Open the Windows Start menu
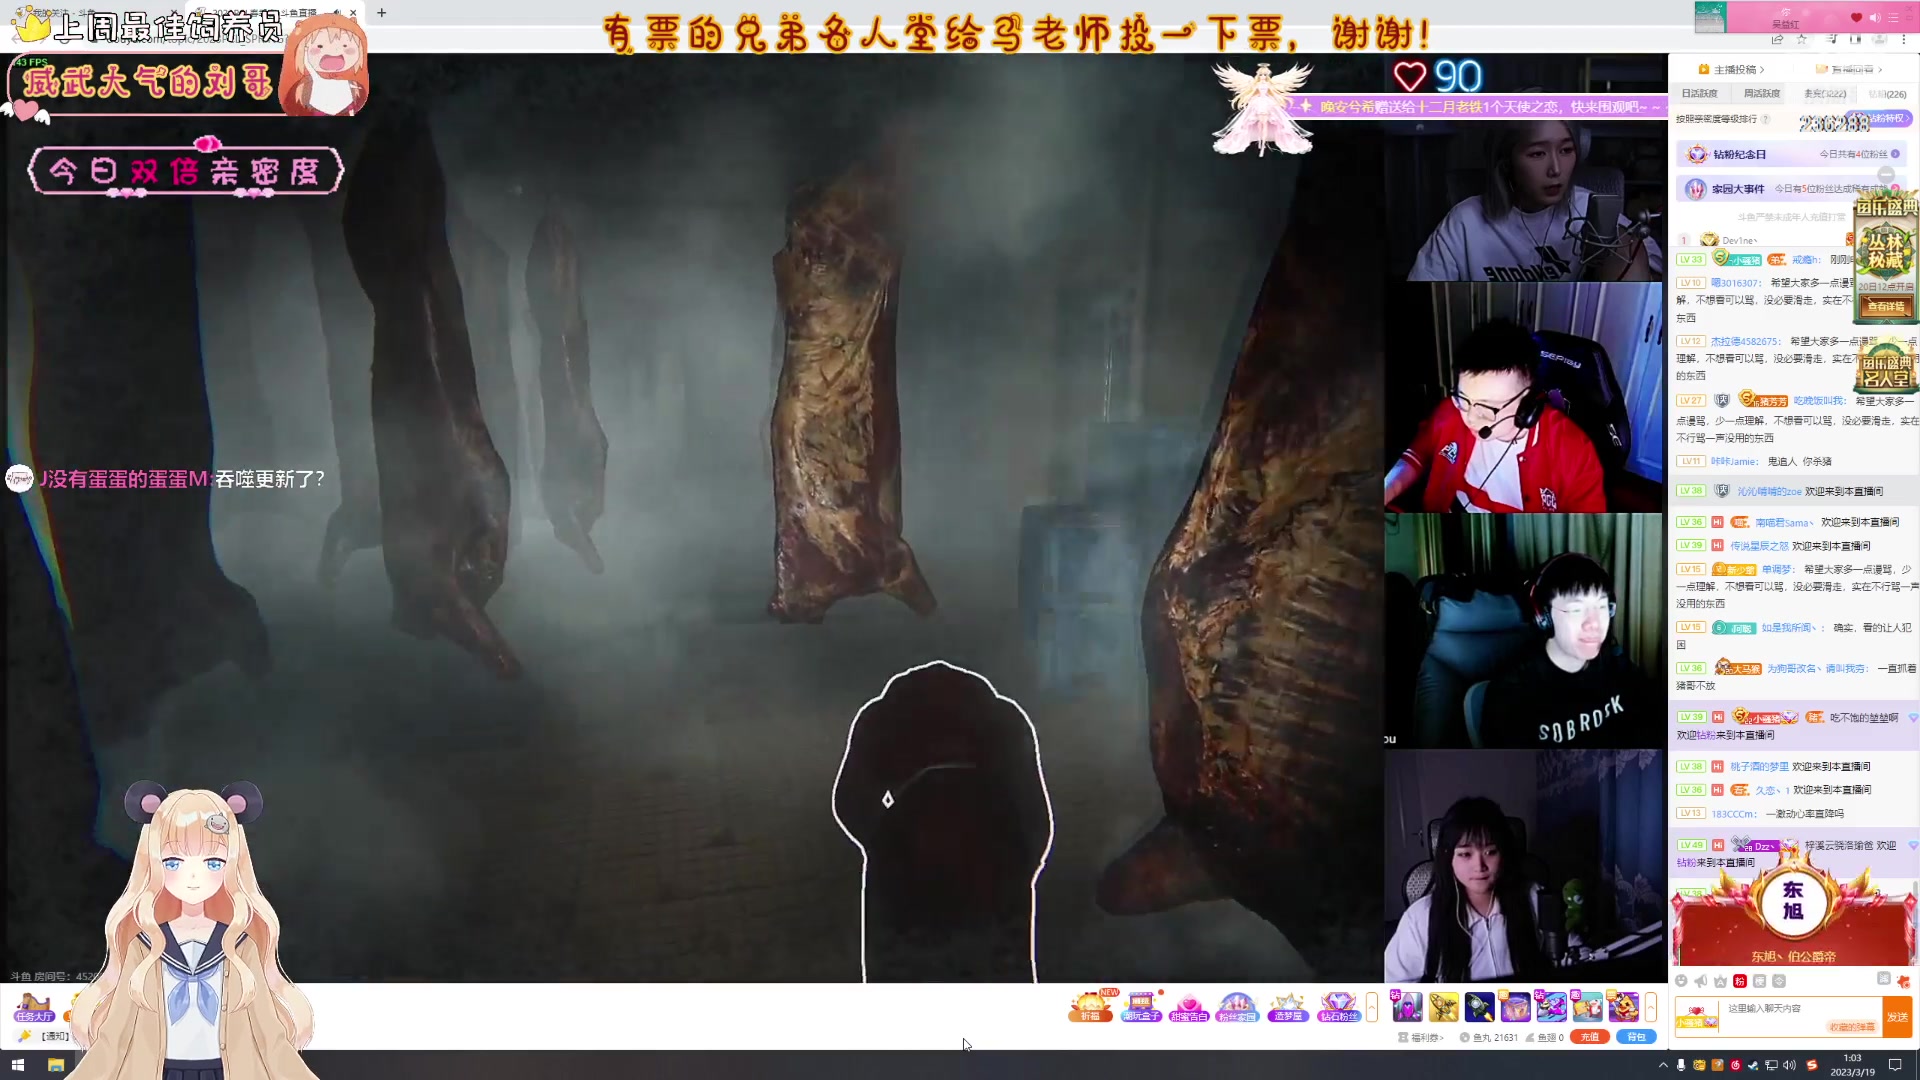The image size is (1920, 1080). 17,1065
